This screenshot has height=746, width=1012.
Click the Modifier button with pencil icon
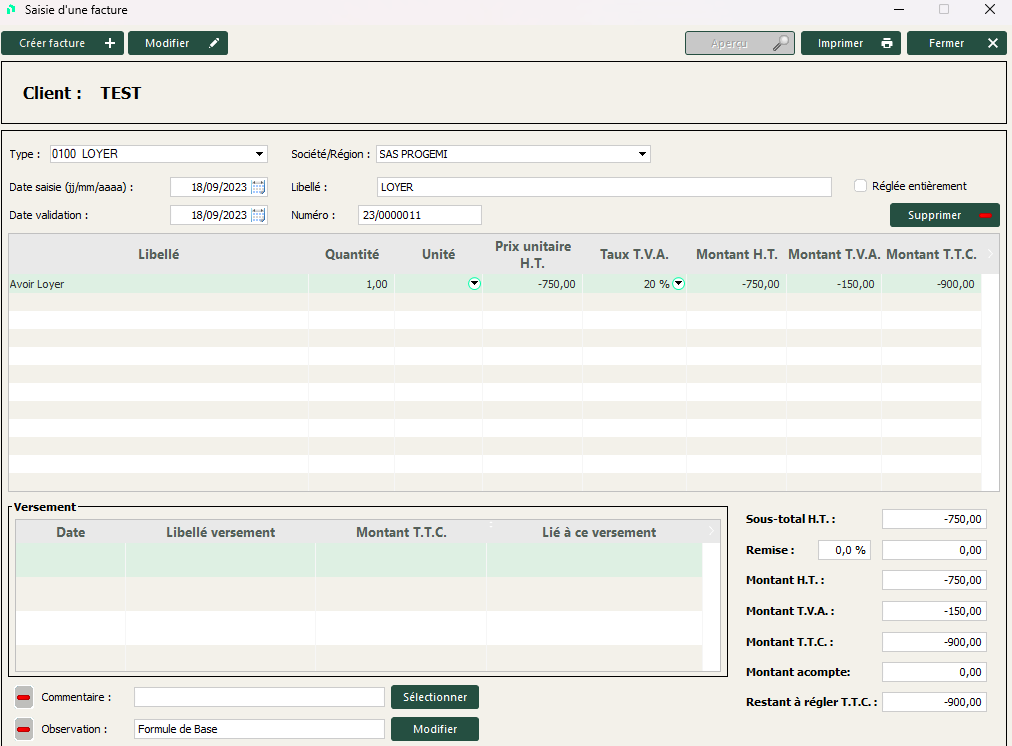177,43
